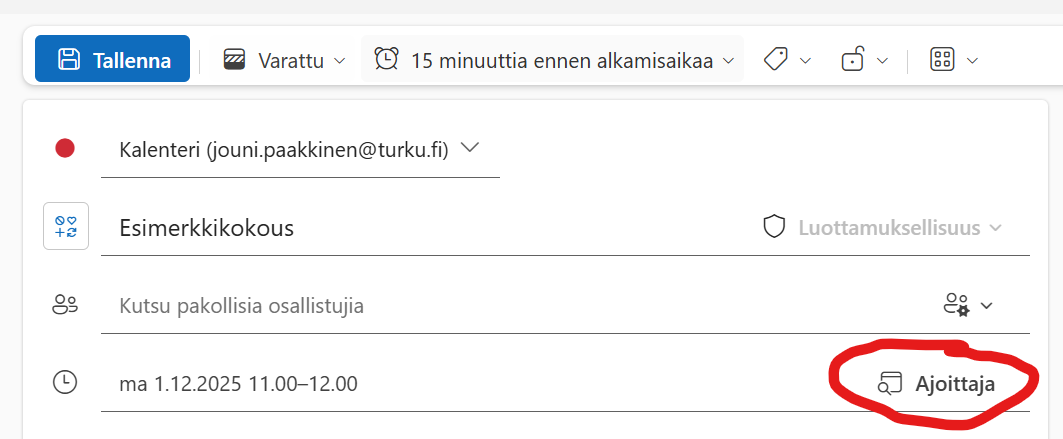Expand the tag category chevron

805,60
